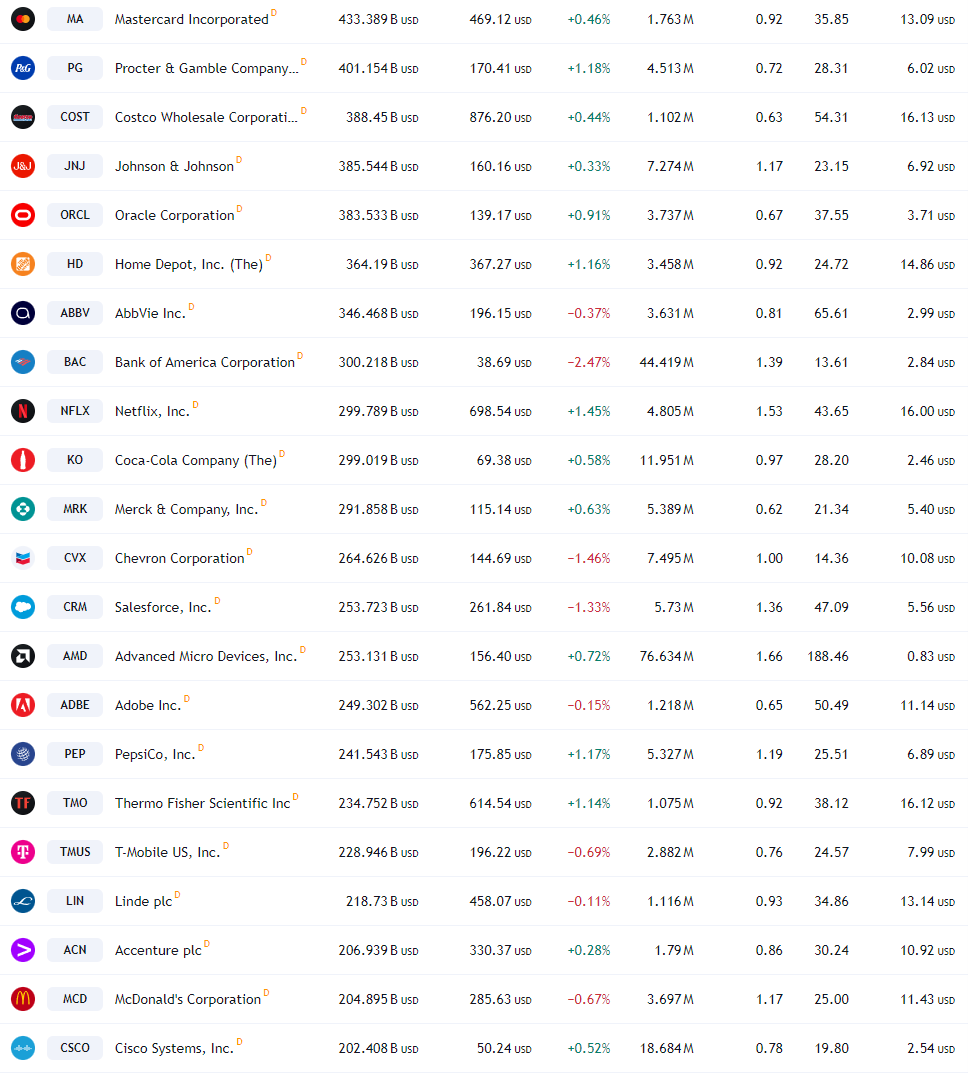Click the Chevron logo icon

[23, 558]
